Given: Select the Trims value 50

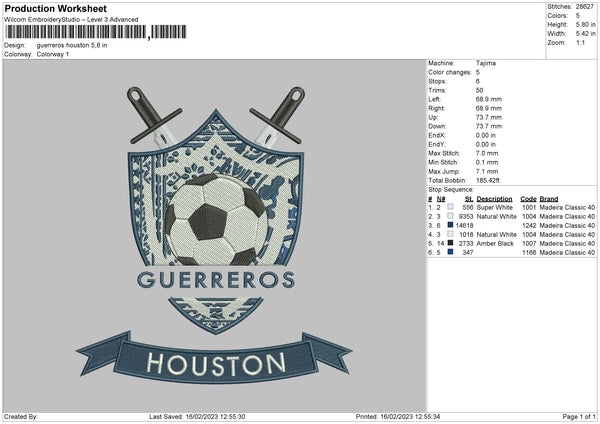Looking at the screenshot, I should [x=479, y=90].
